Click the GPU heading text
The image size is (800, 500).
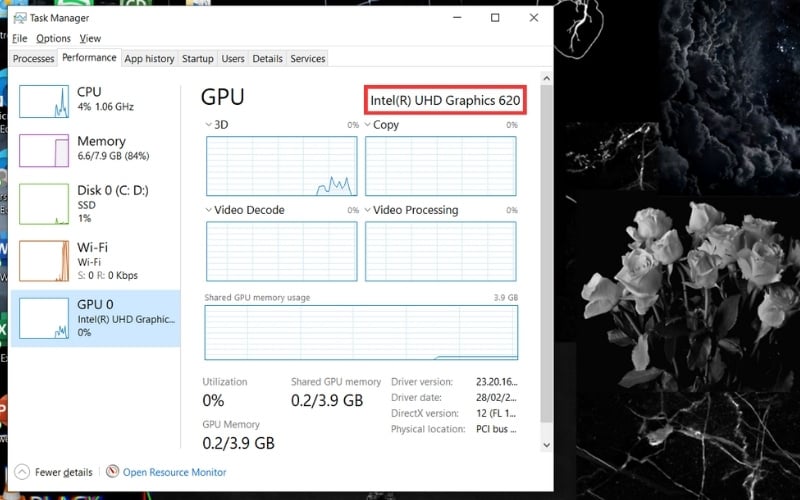pyautogui.click(x=222, y=97)
